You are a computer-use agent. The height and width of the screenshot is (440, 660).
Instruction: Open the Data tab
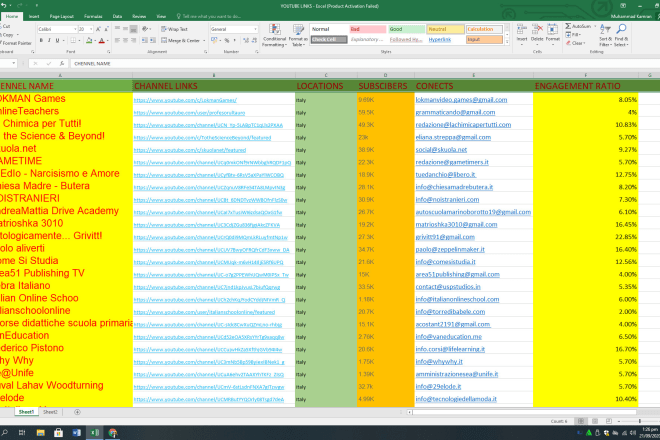pyautogui.click(x=117, y=16)
